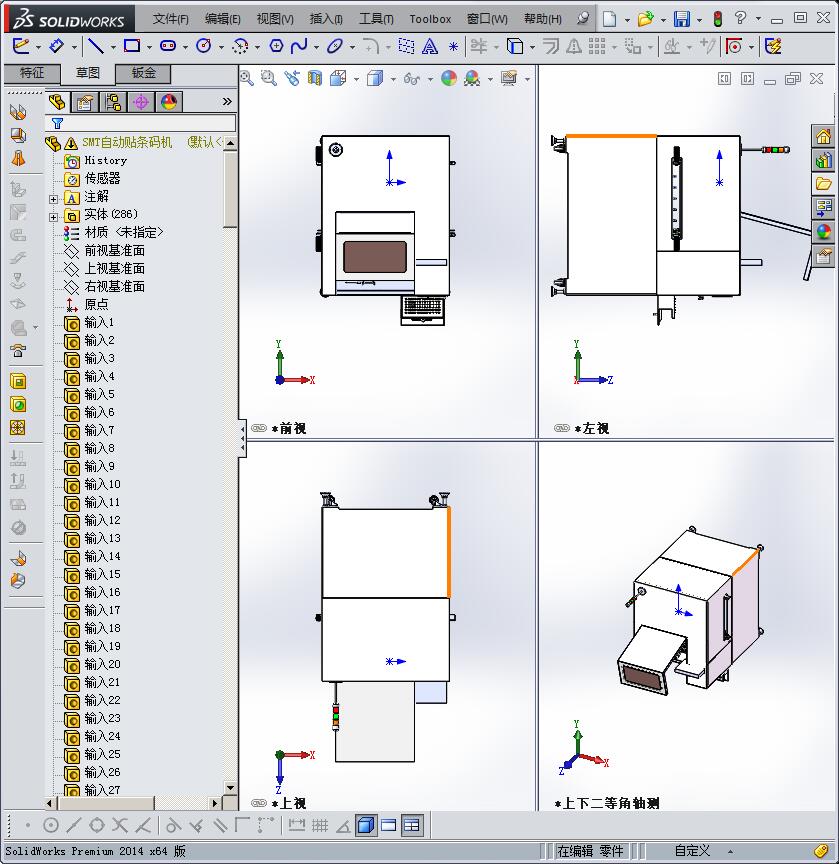Screen dimensions: 839x864
Task: Toggle two-view horizontal viewport layout
Action: click(x=388, y=825)
